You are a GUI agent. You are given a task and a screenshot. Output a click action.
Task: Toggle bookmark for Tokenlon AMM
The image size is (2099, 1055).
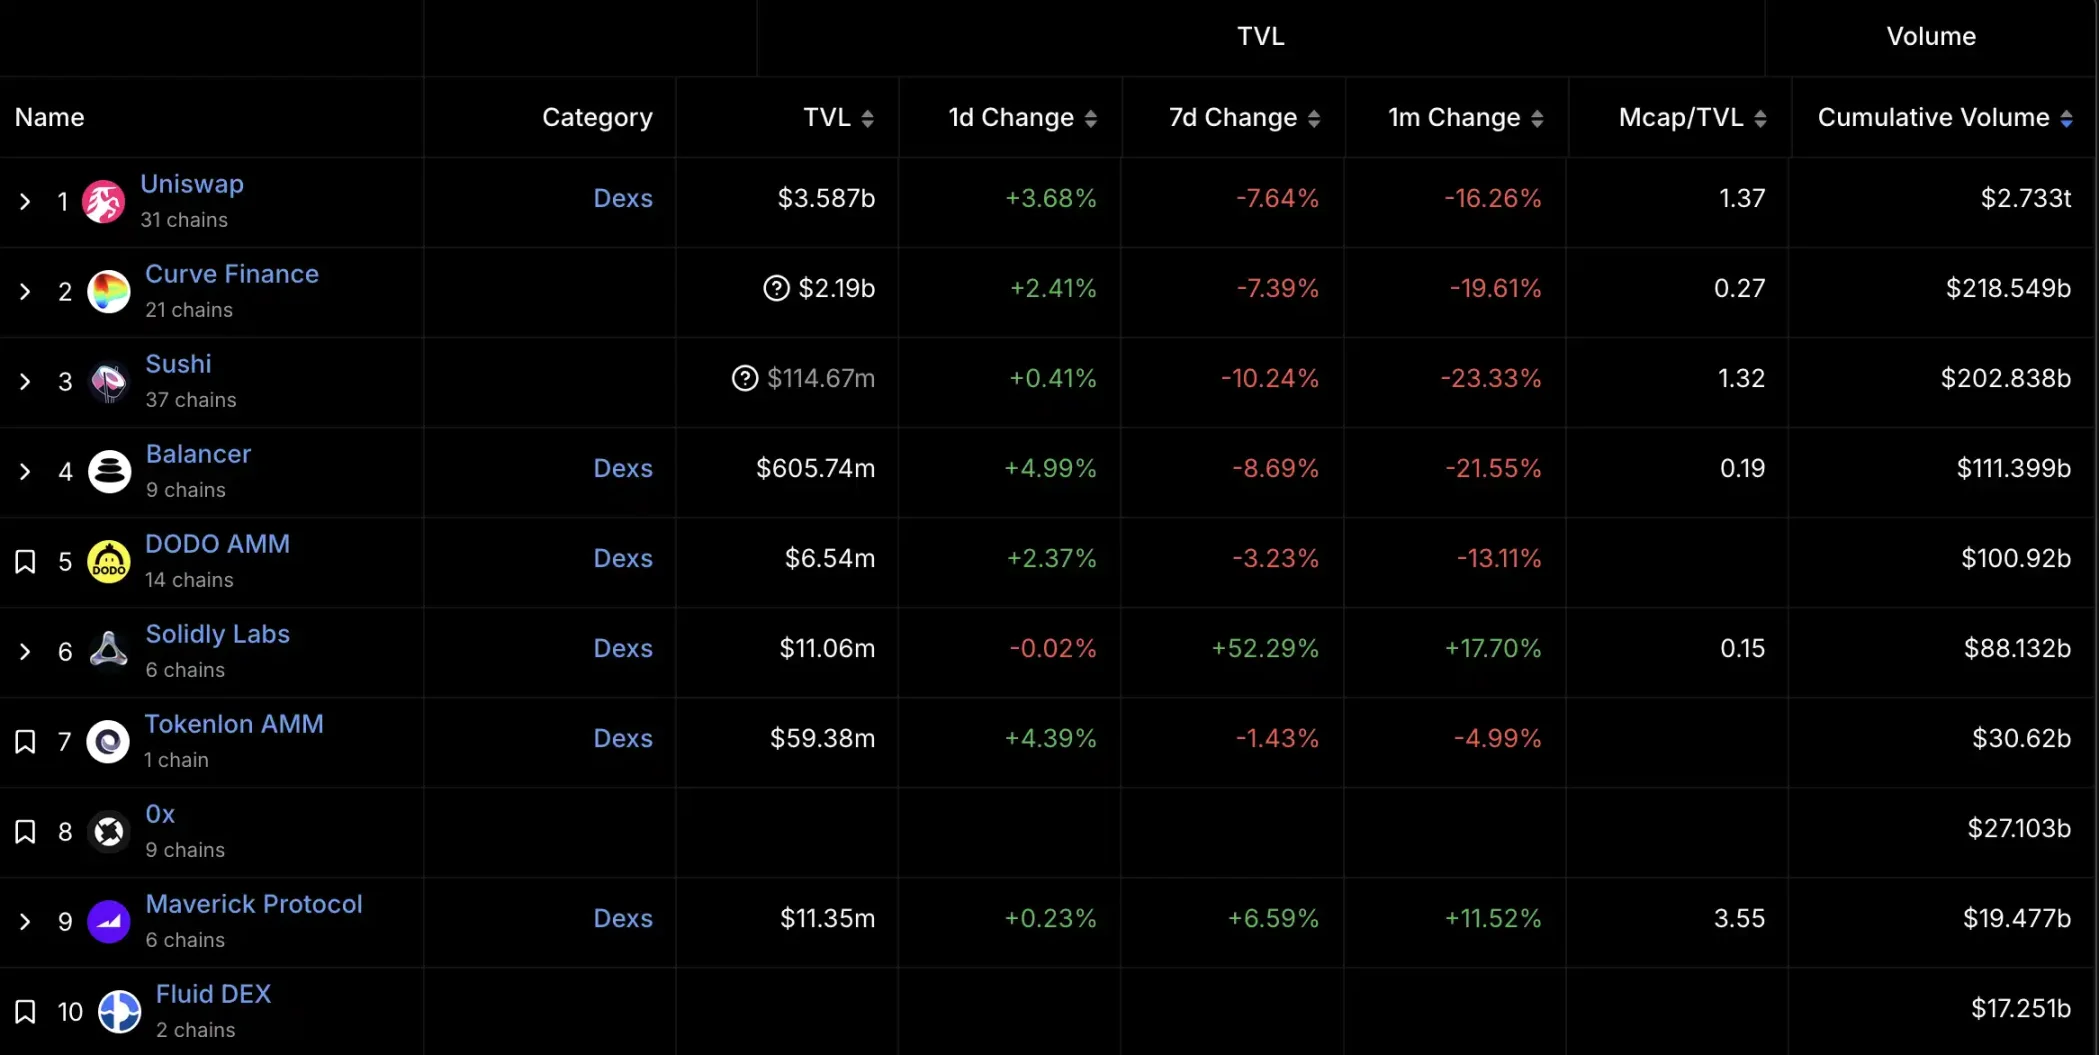(25, 741)
